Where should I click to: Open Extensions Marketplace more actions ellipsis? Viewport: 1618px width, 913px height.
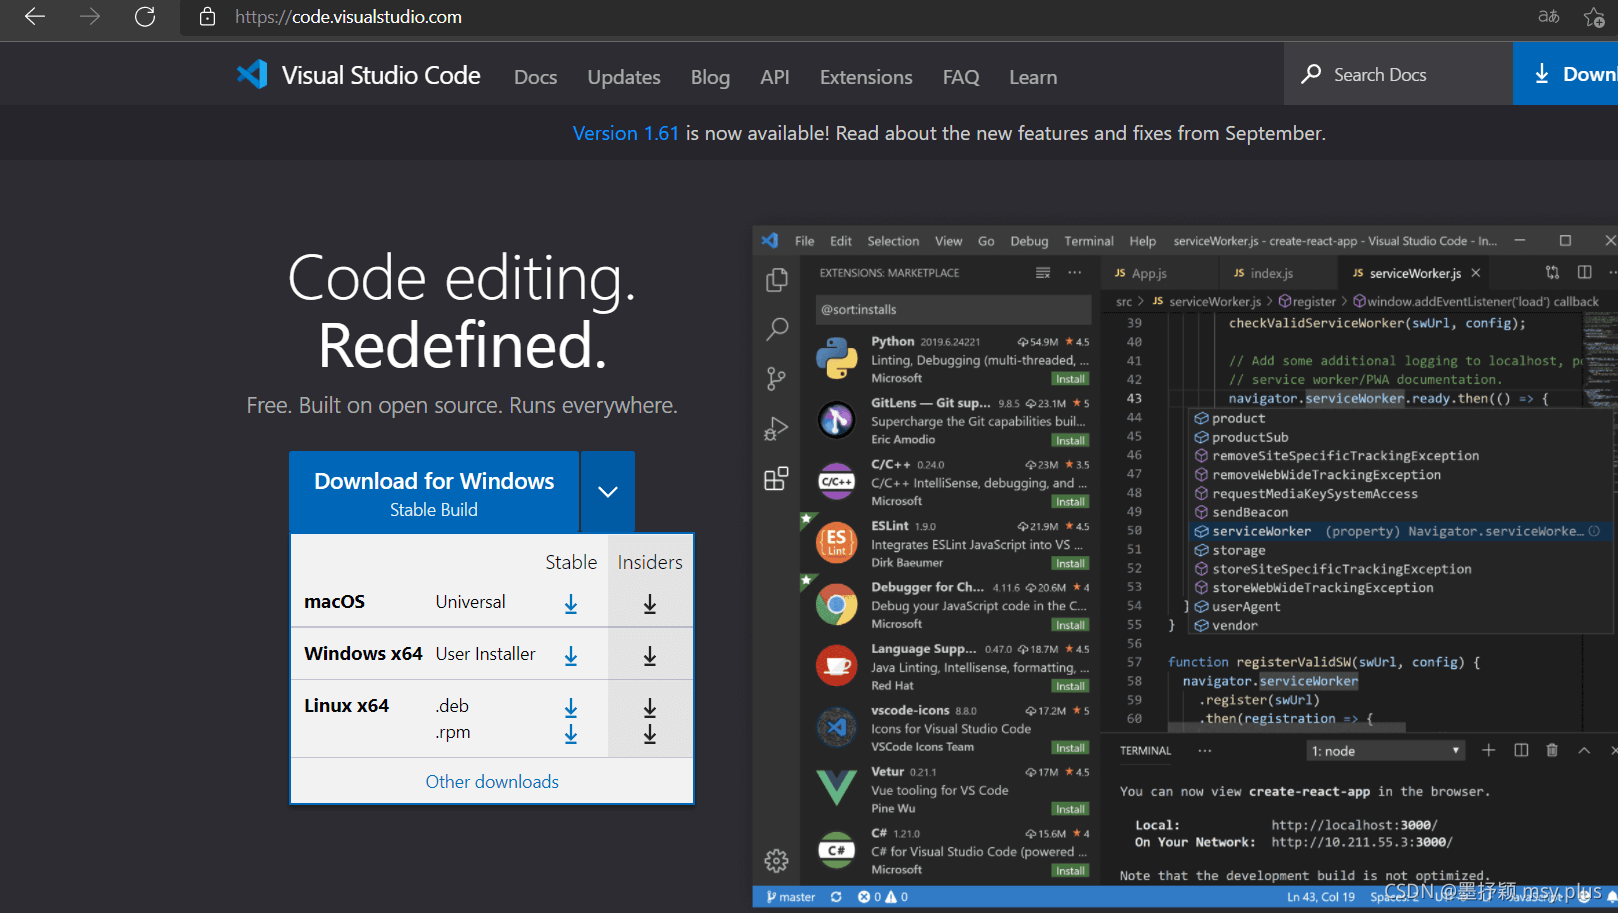(1075, 272)
